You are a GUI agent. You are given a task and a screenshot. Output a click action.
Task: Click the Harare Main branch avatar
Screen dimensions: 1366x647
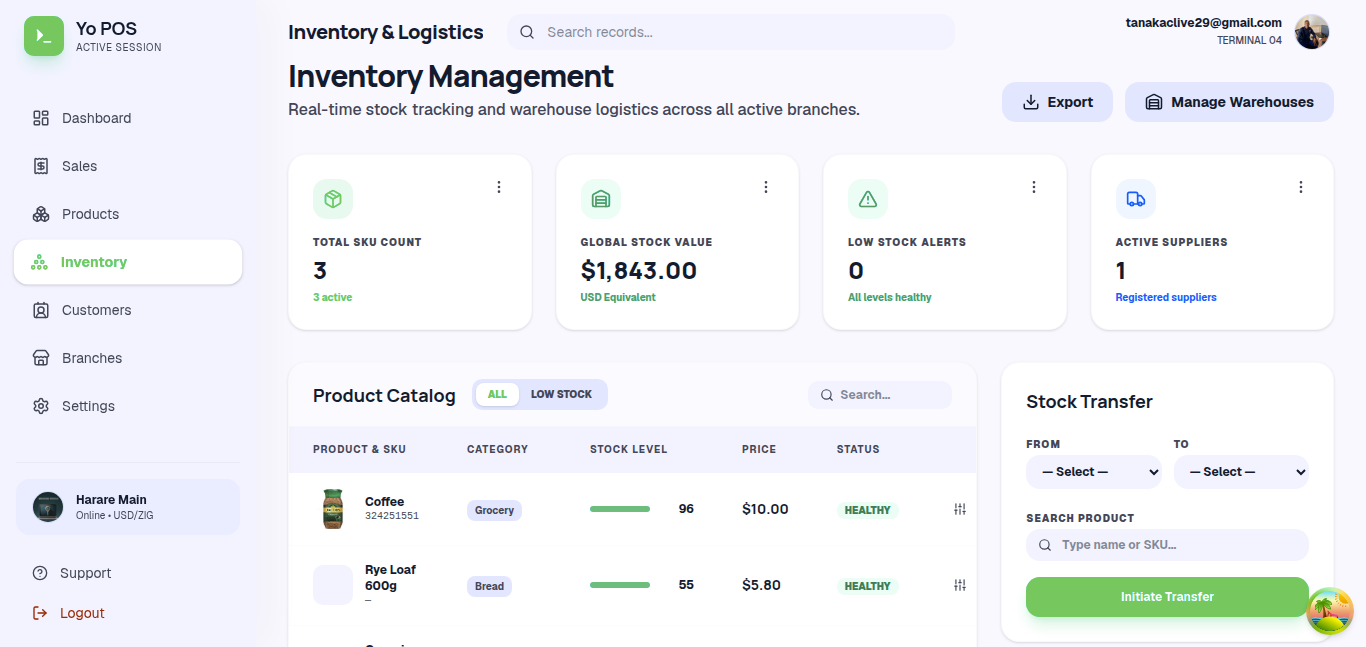tap(48, 507)
